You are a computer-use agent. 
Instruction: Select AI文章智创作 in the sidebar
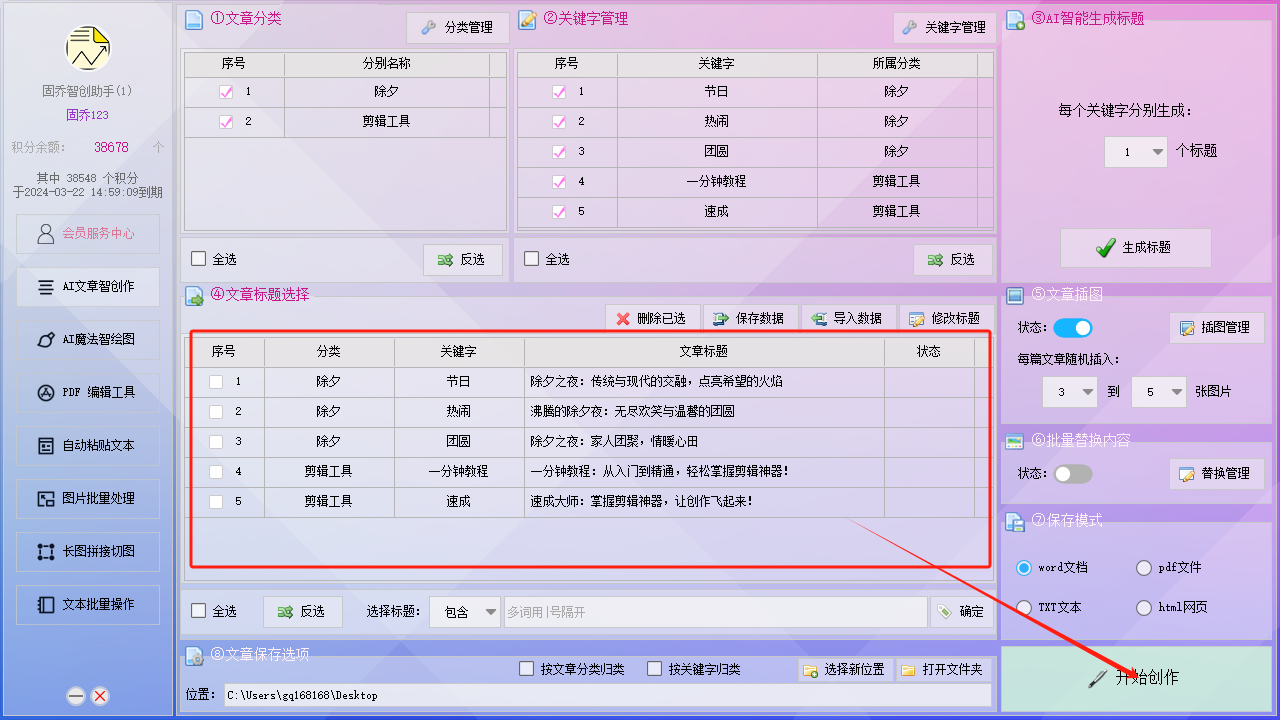click(88, 286)
